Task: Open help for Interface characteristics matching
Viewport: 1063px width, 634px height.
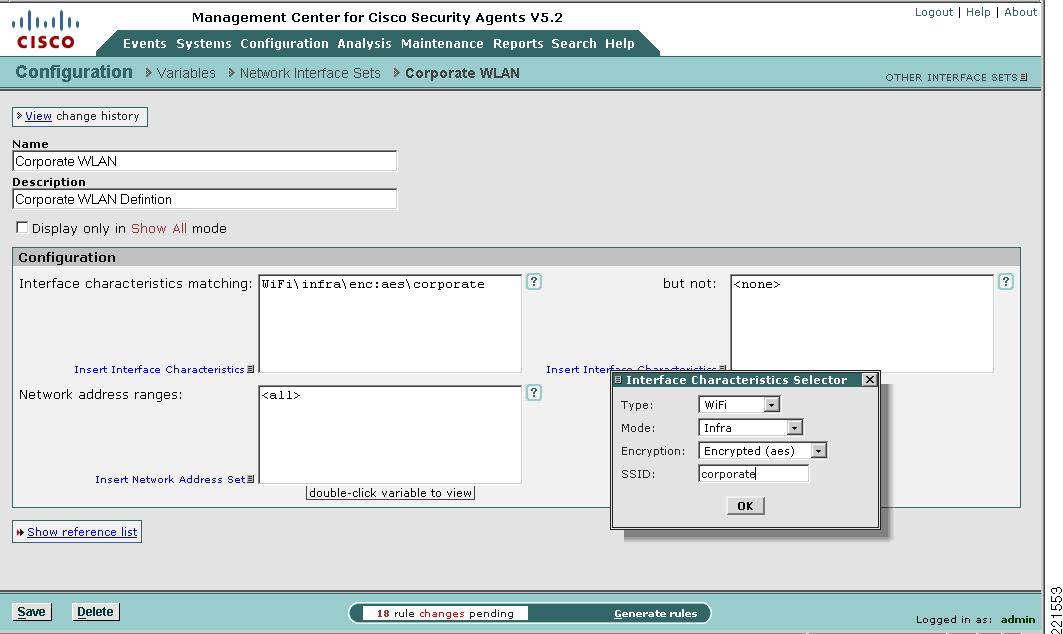Action: (x=534, y=281)
